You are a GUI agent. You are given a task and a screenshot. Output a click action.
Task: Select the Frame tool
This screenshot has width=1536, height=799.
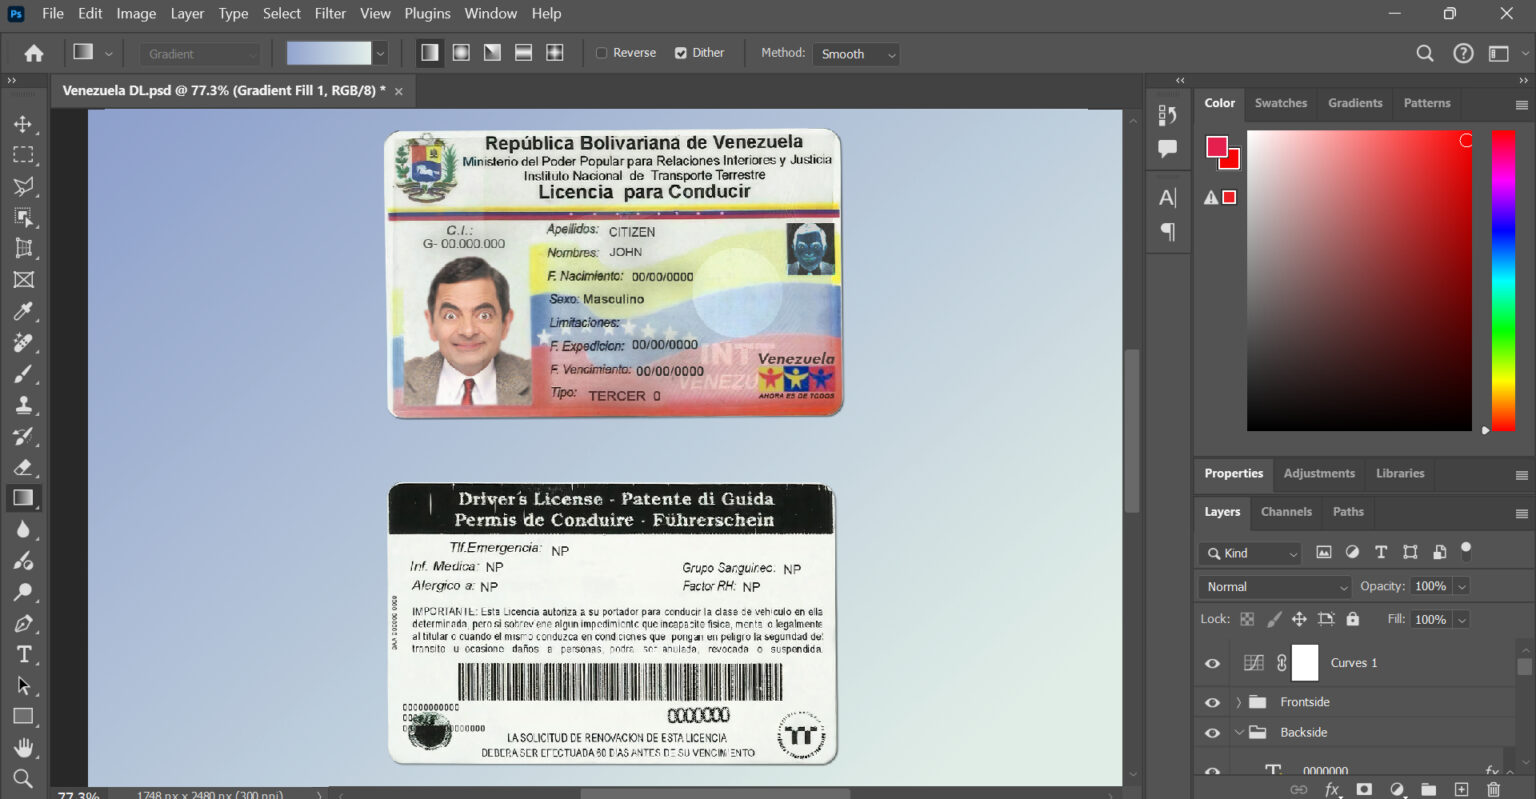coord(23,280)
